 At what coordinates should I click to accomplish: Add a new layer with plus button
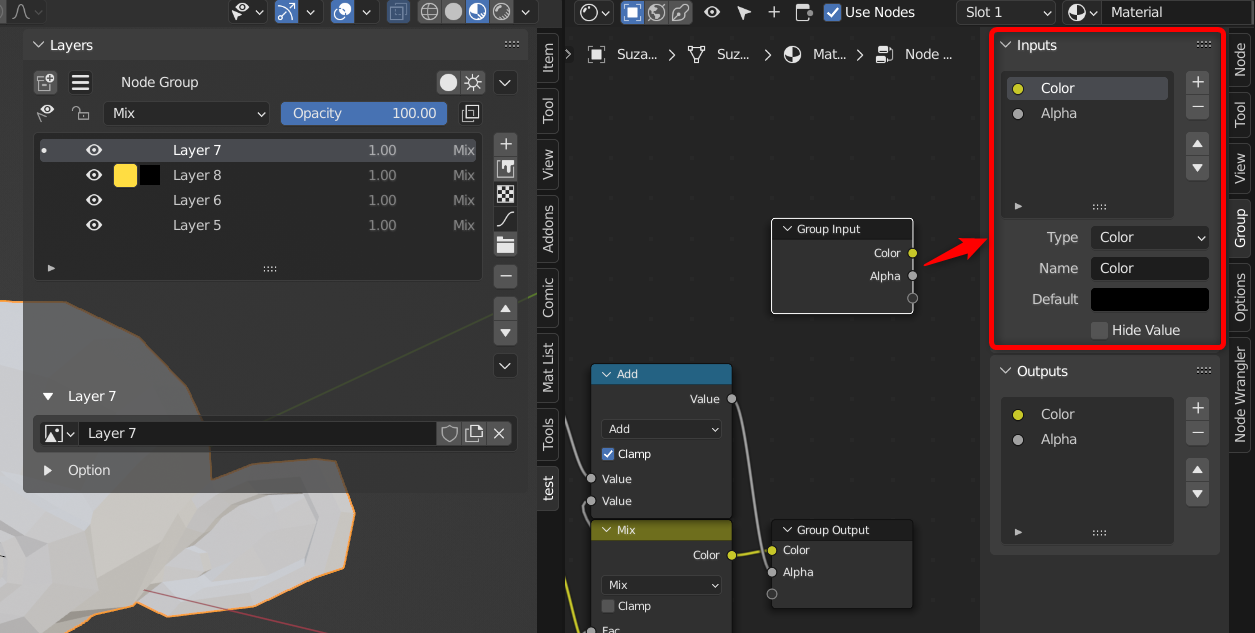506,144
